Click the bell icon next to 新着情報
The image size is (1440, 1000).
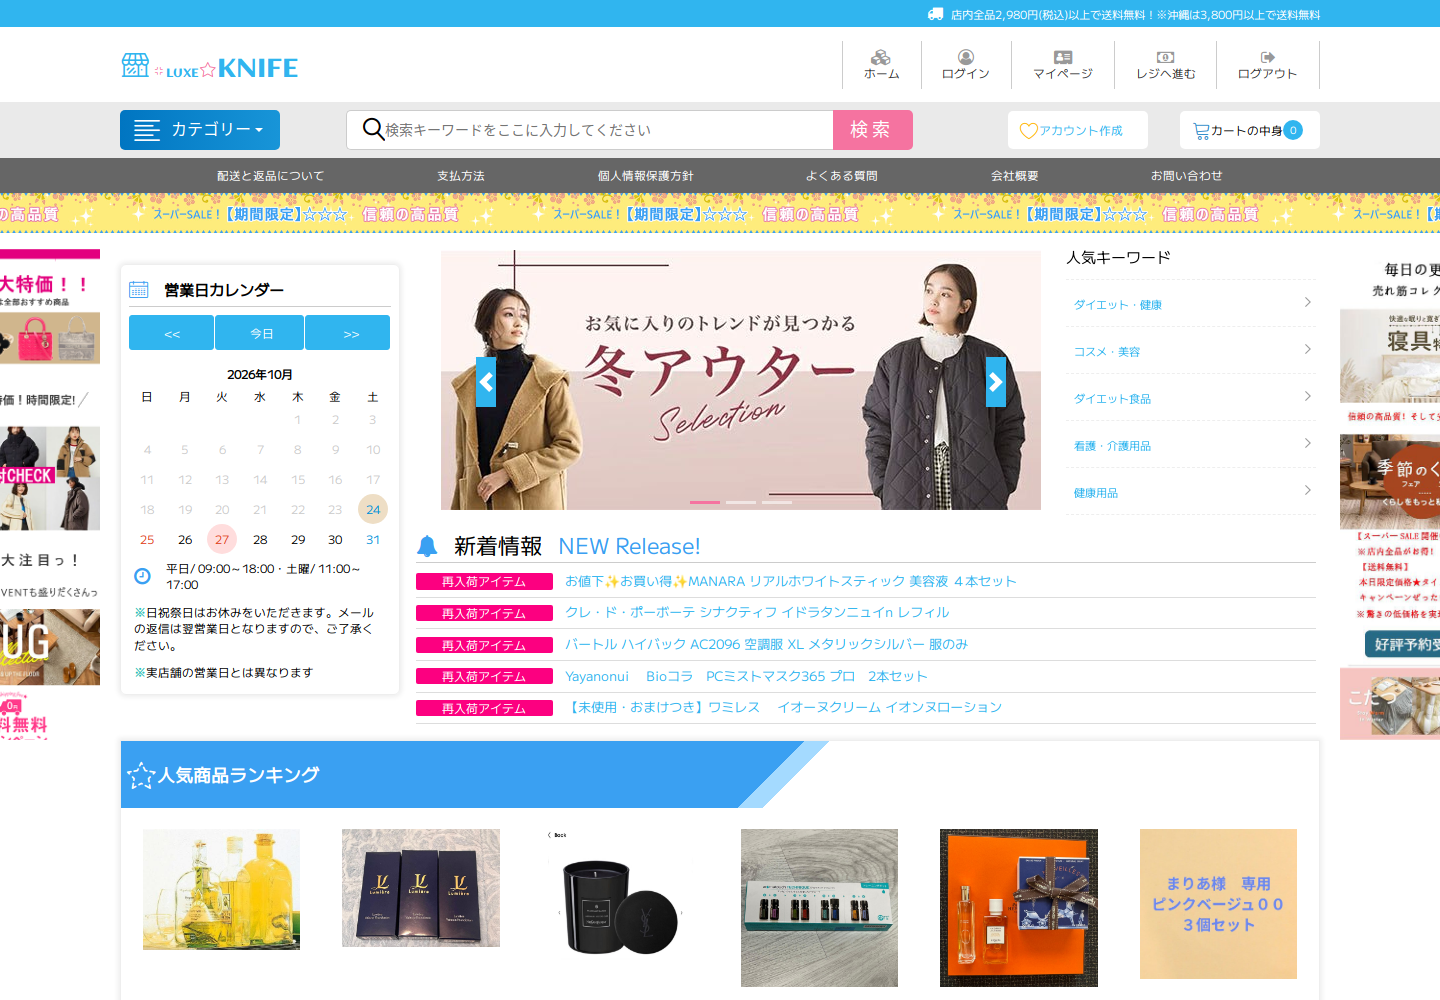(x=427, y=546)
